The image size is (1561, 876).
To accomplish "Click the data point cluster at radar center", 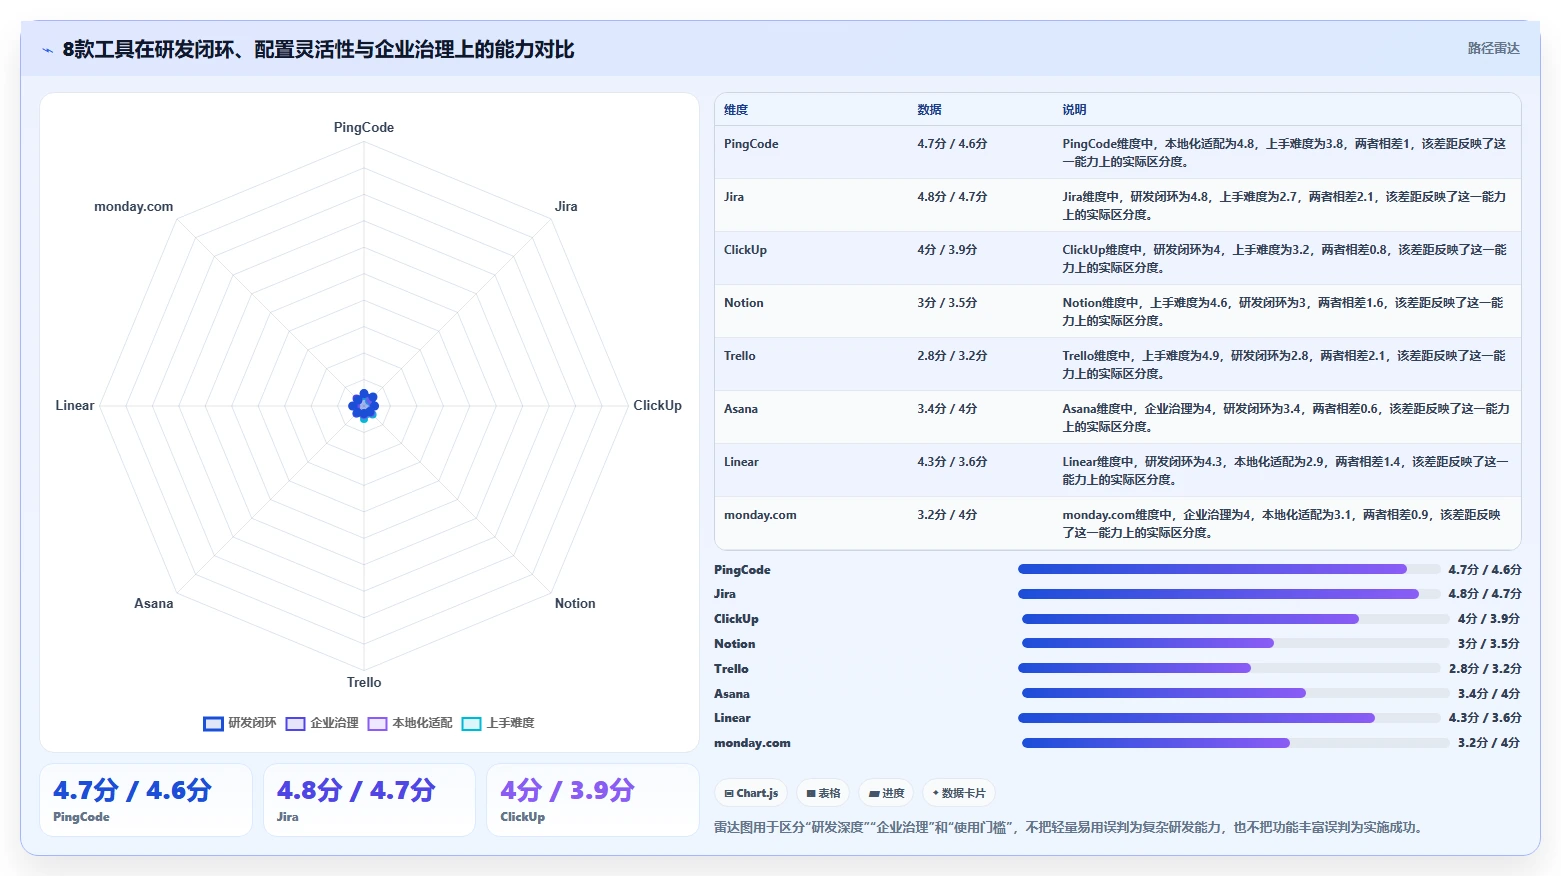I will click(x=364, y=405).
